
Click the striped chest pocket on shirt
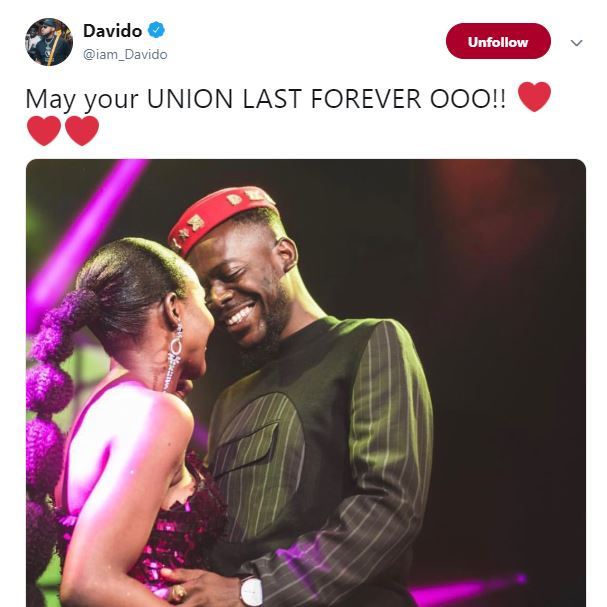coord(245,449)
